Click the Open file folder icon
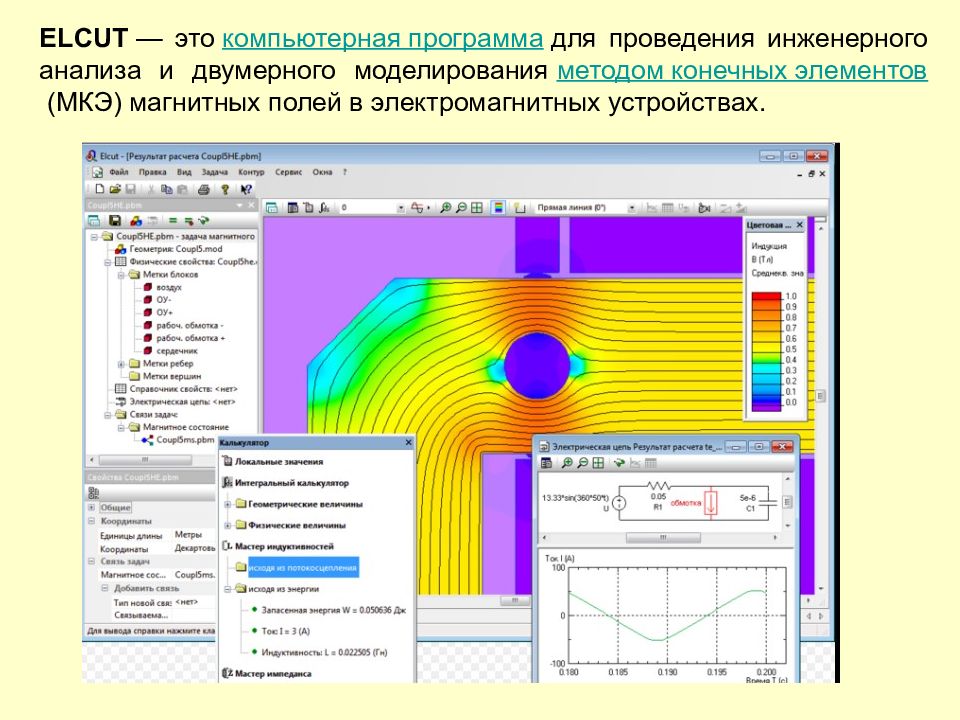This screenshot has width=960, height=720. (x=114, y=189)
